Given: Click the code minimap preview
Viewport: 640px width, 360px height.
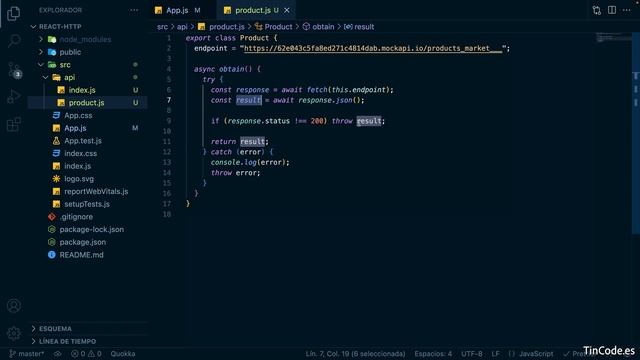Looking at the screenshot, I should (613, 38).
